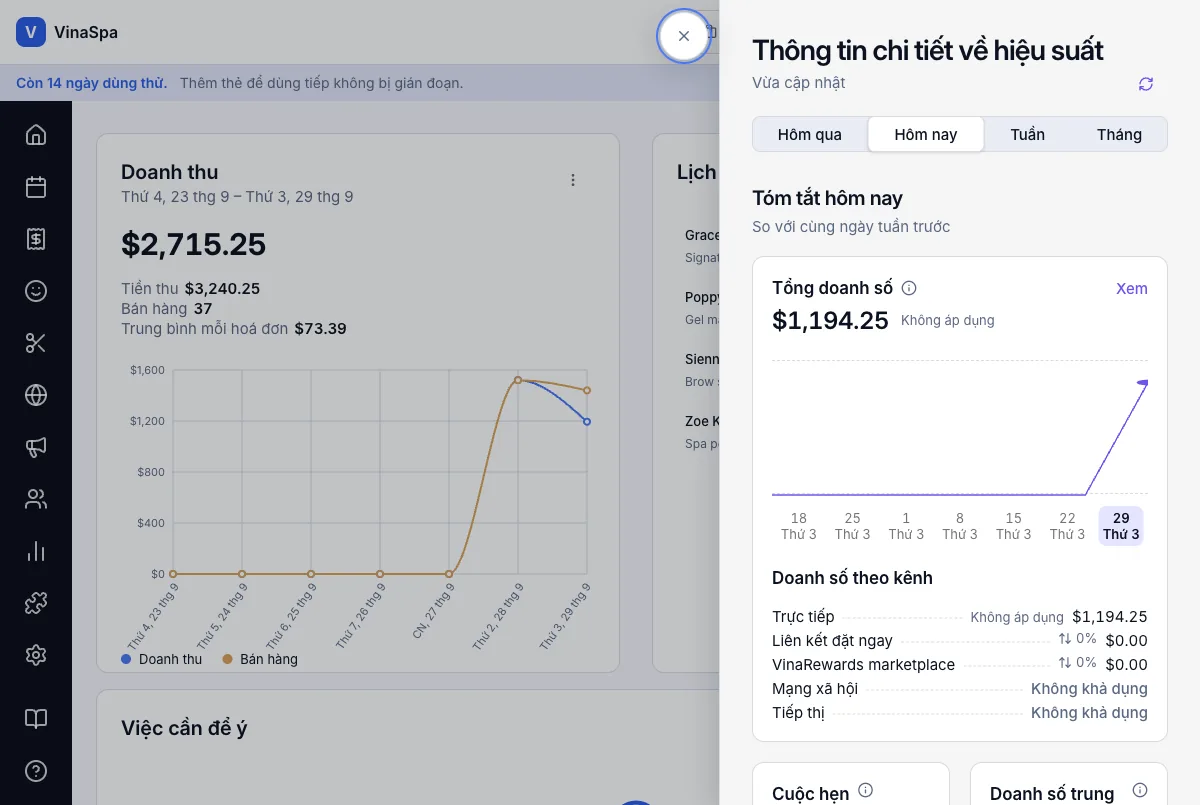Open the Sales receipt icon in sidebar

pyautogui.click(x=36, y=239)
